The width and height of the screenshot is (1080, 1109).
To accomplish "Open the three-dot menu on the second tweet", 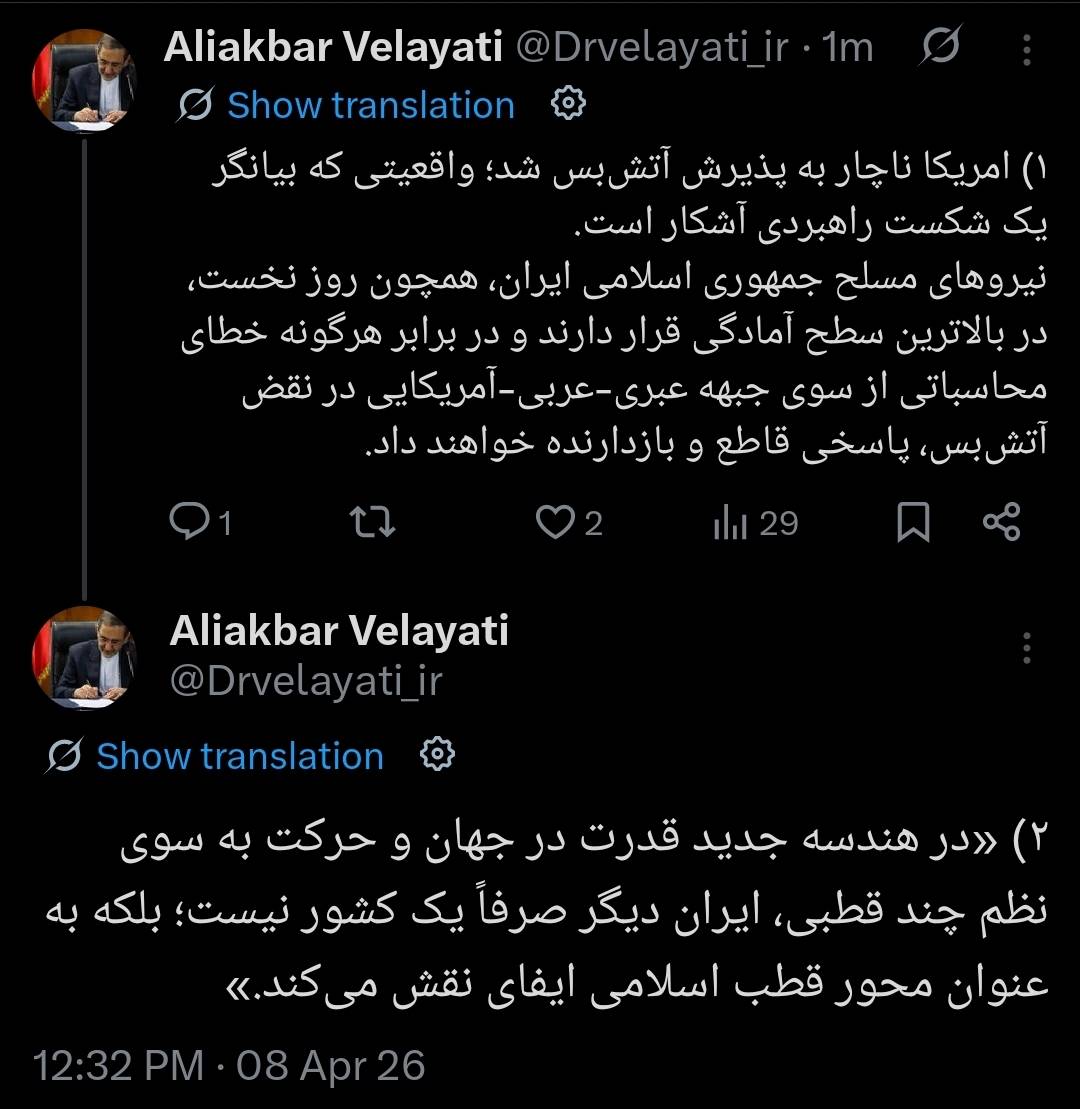I will pos(1028,650).
